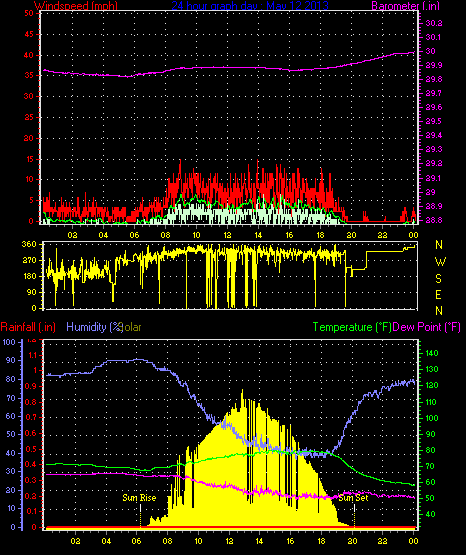Click the W compass direction label
The height and width of the screenshot is (555, 466).
[x=440, y=262]
